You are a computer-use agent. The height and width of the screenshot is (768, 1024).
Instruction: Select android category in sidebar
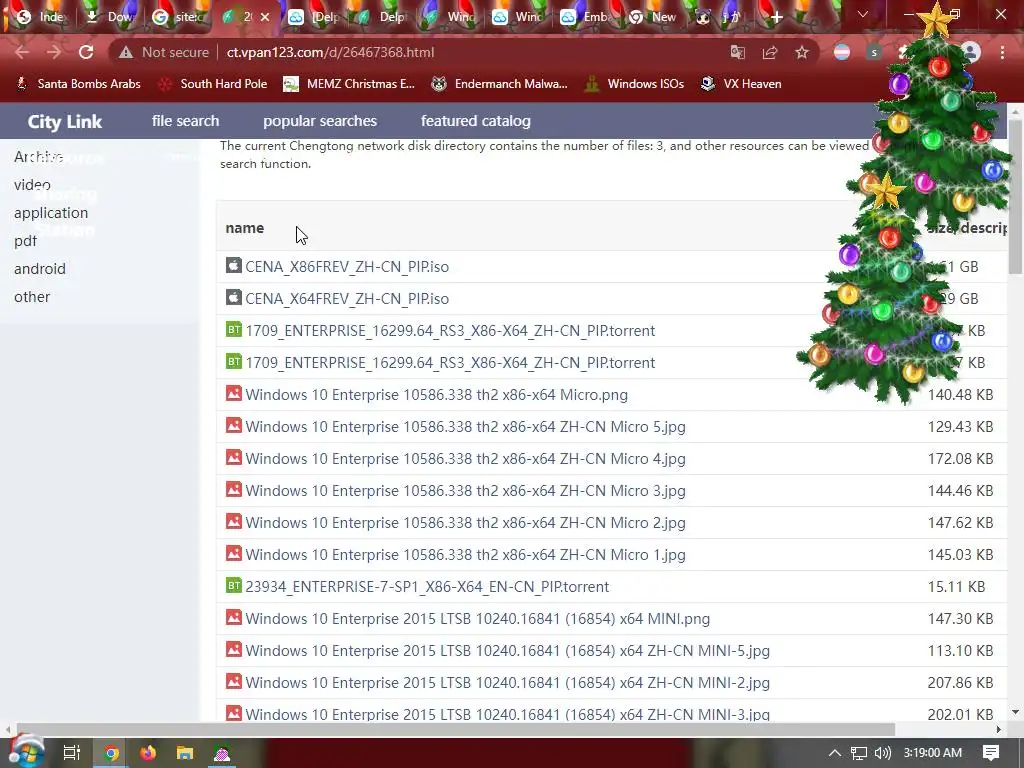40,268
